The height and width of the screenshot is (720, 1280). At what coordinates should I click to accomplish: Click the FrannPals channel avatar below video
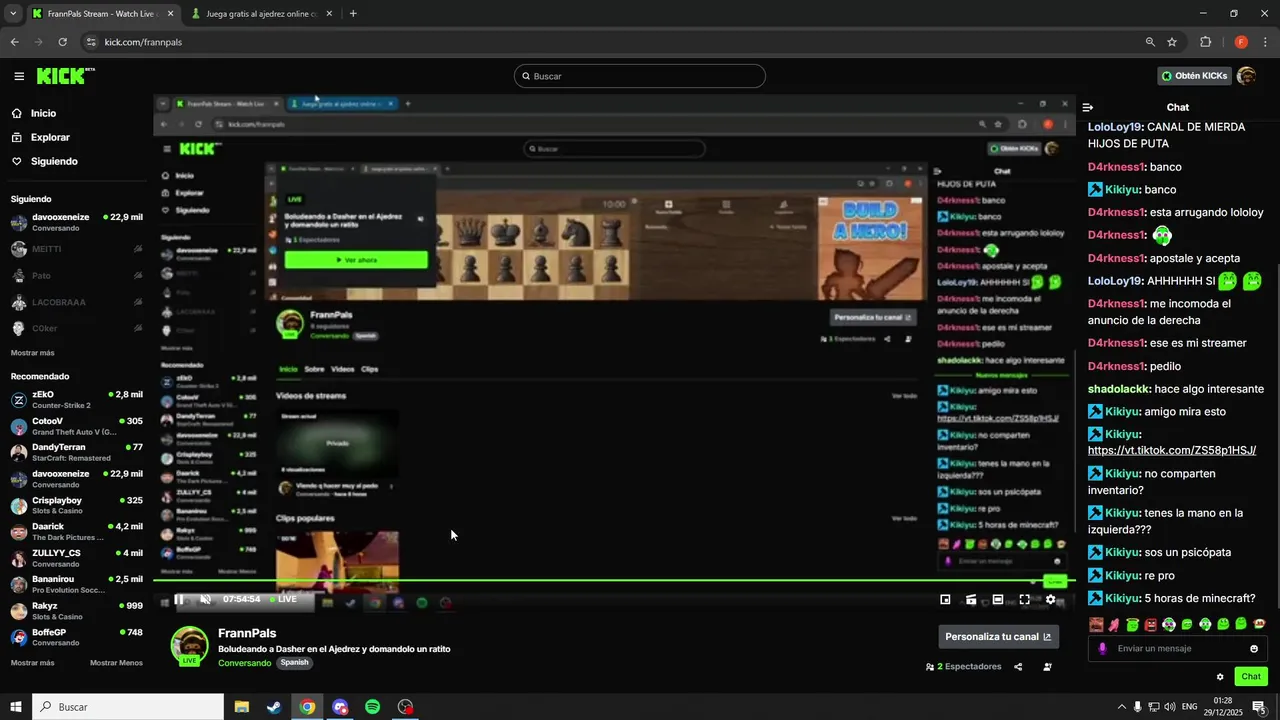pos(189,645)
